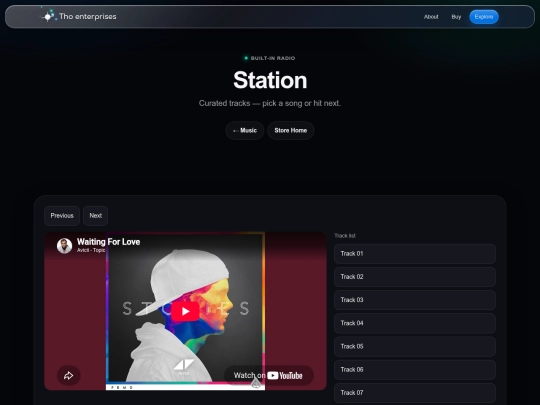Viewport: 540px width, 405px height.
Task: Select Track 04 in track list
Action: 415,323
